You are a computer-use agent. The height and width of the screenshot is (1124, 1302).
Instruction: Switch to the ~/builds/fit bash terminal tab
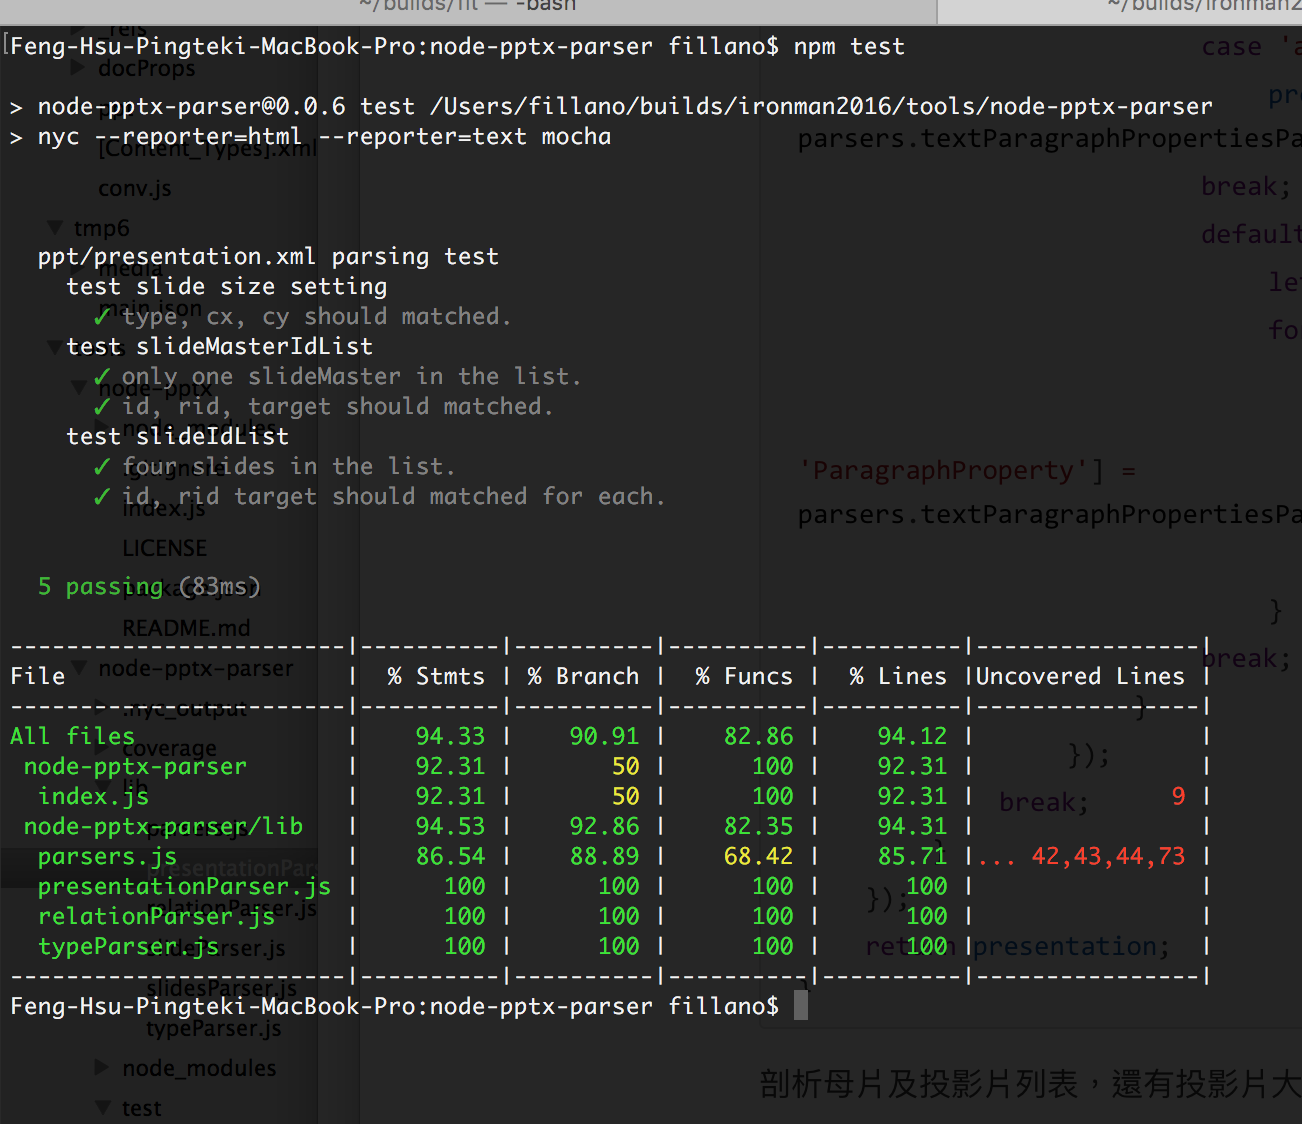[468, 8]
